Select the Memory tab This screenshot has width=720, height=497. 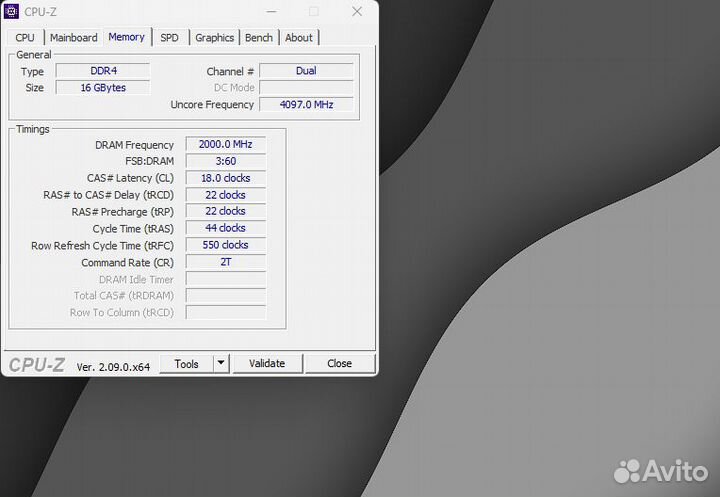(x=126, y=37)
